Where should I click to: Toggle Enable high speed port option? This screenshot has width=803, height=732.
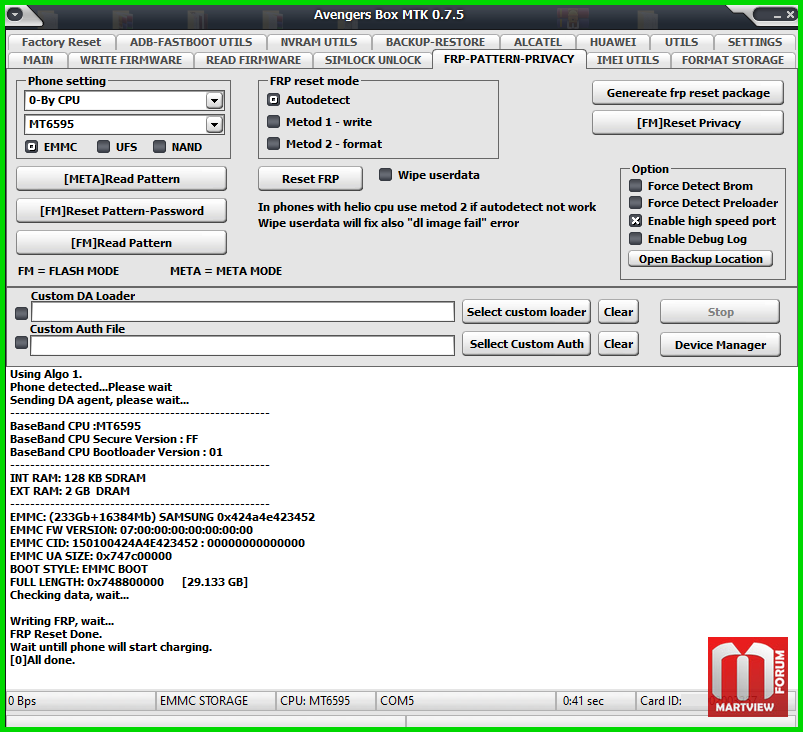pyautogui.click(x=635, y=221)
